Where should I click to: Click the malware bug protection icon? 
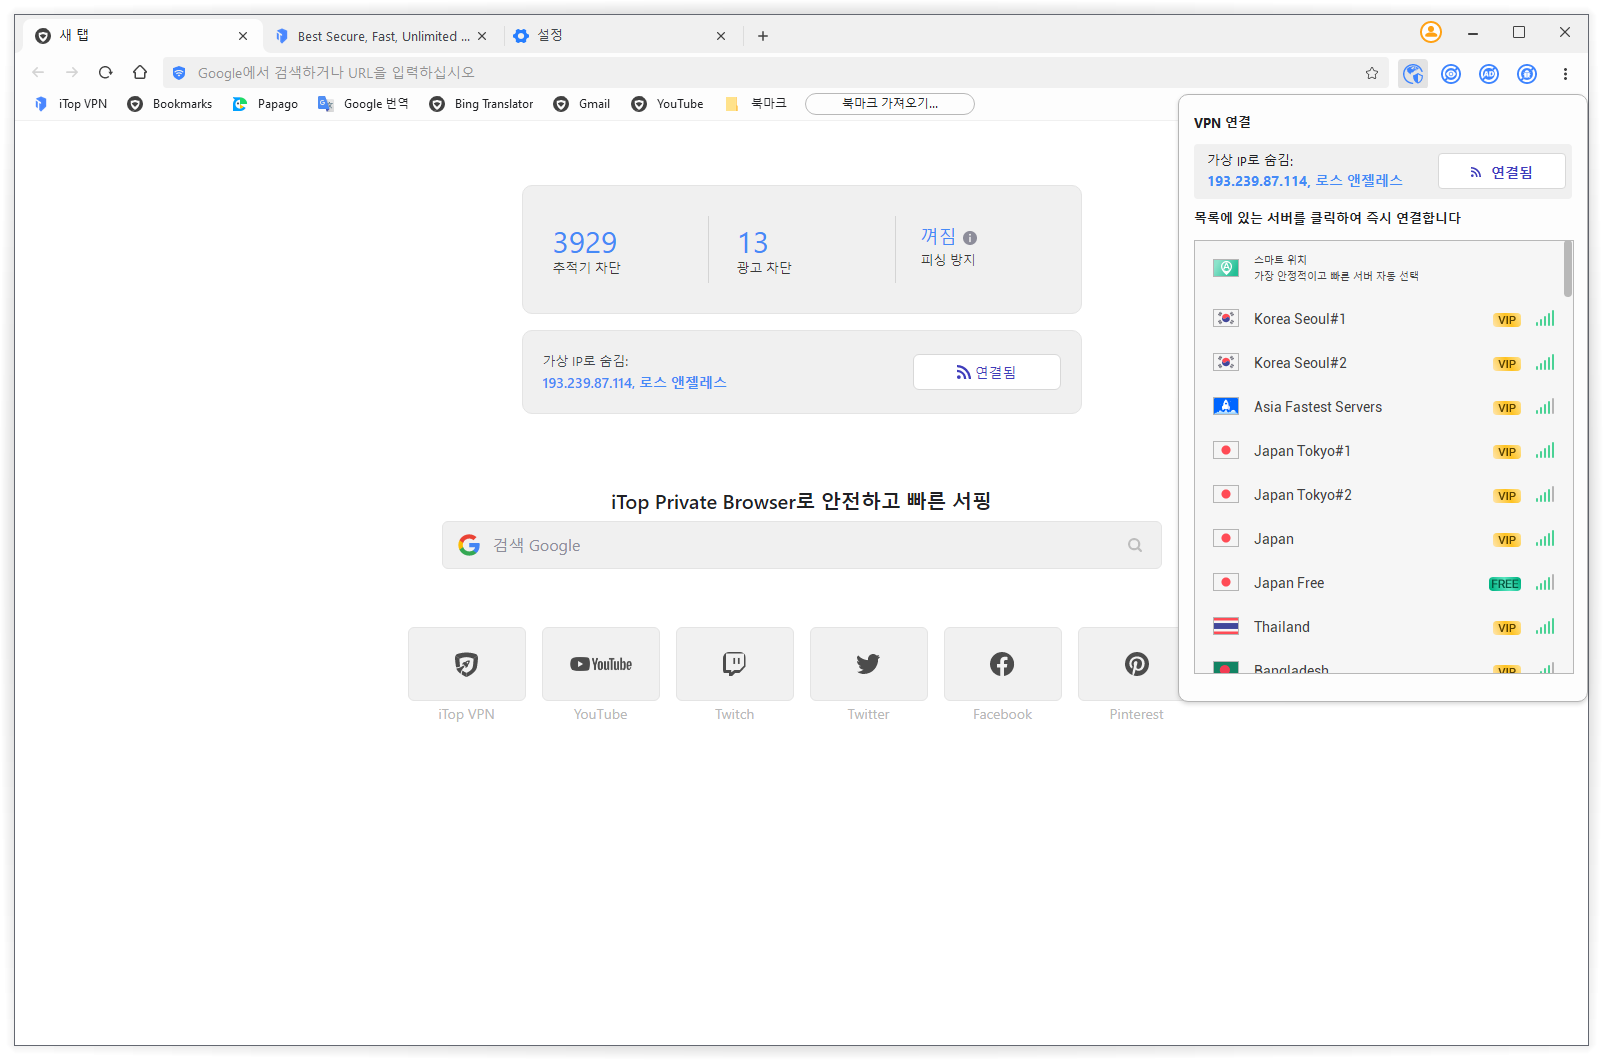(1527, 73)
